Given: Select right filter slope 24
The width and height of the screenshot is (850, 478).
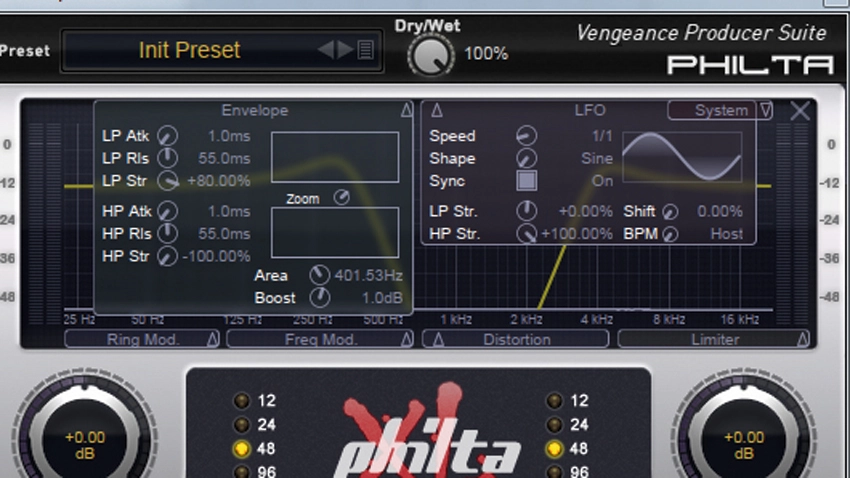Looking at the screenshot, I should click(554, 424).
